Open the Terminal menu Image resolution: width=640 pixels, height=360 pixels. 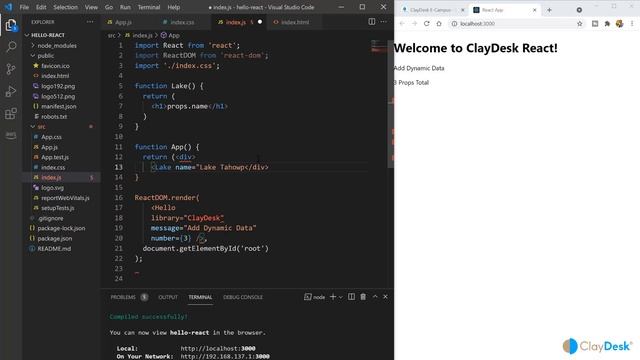tap(149, 7)
